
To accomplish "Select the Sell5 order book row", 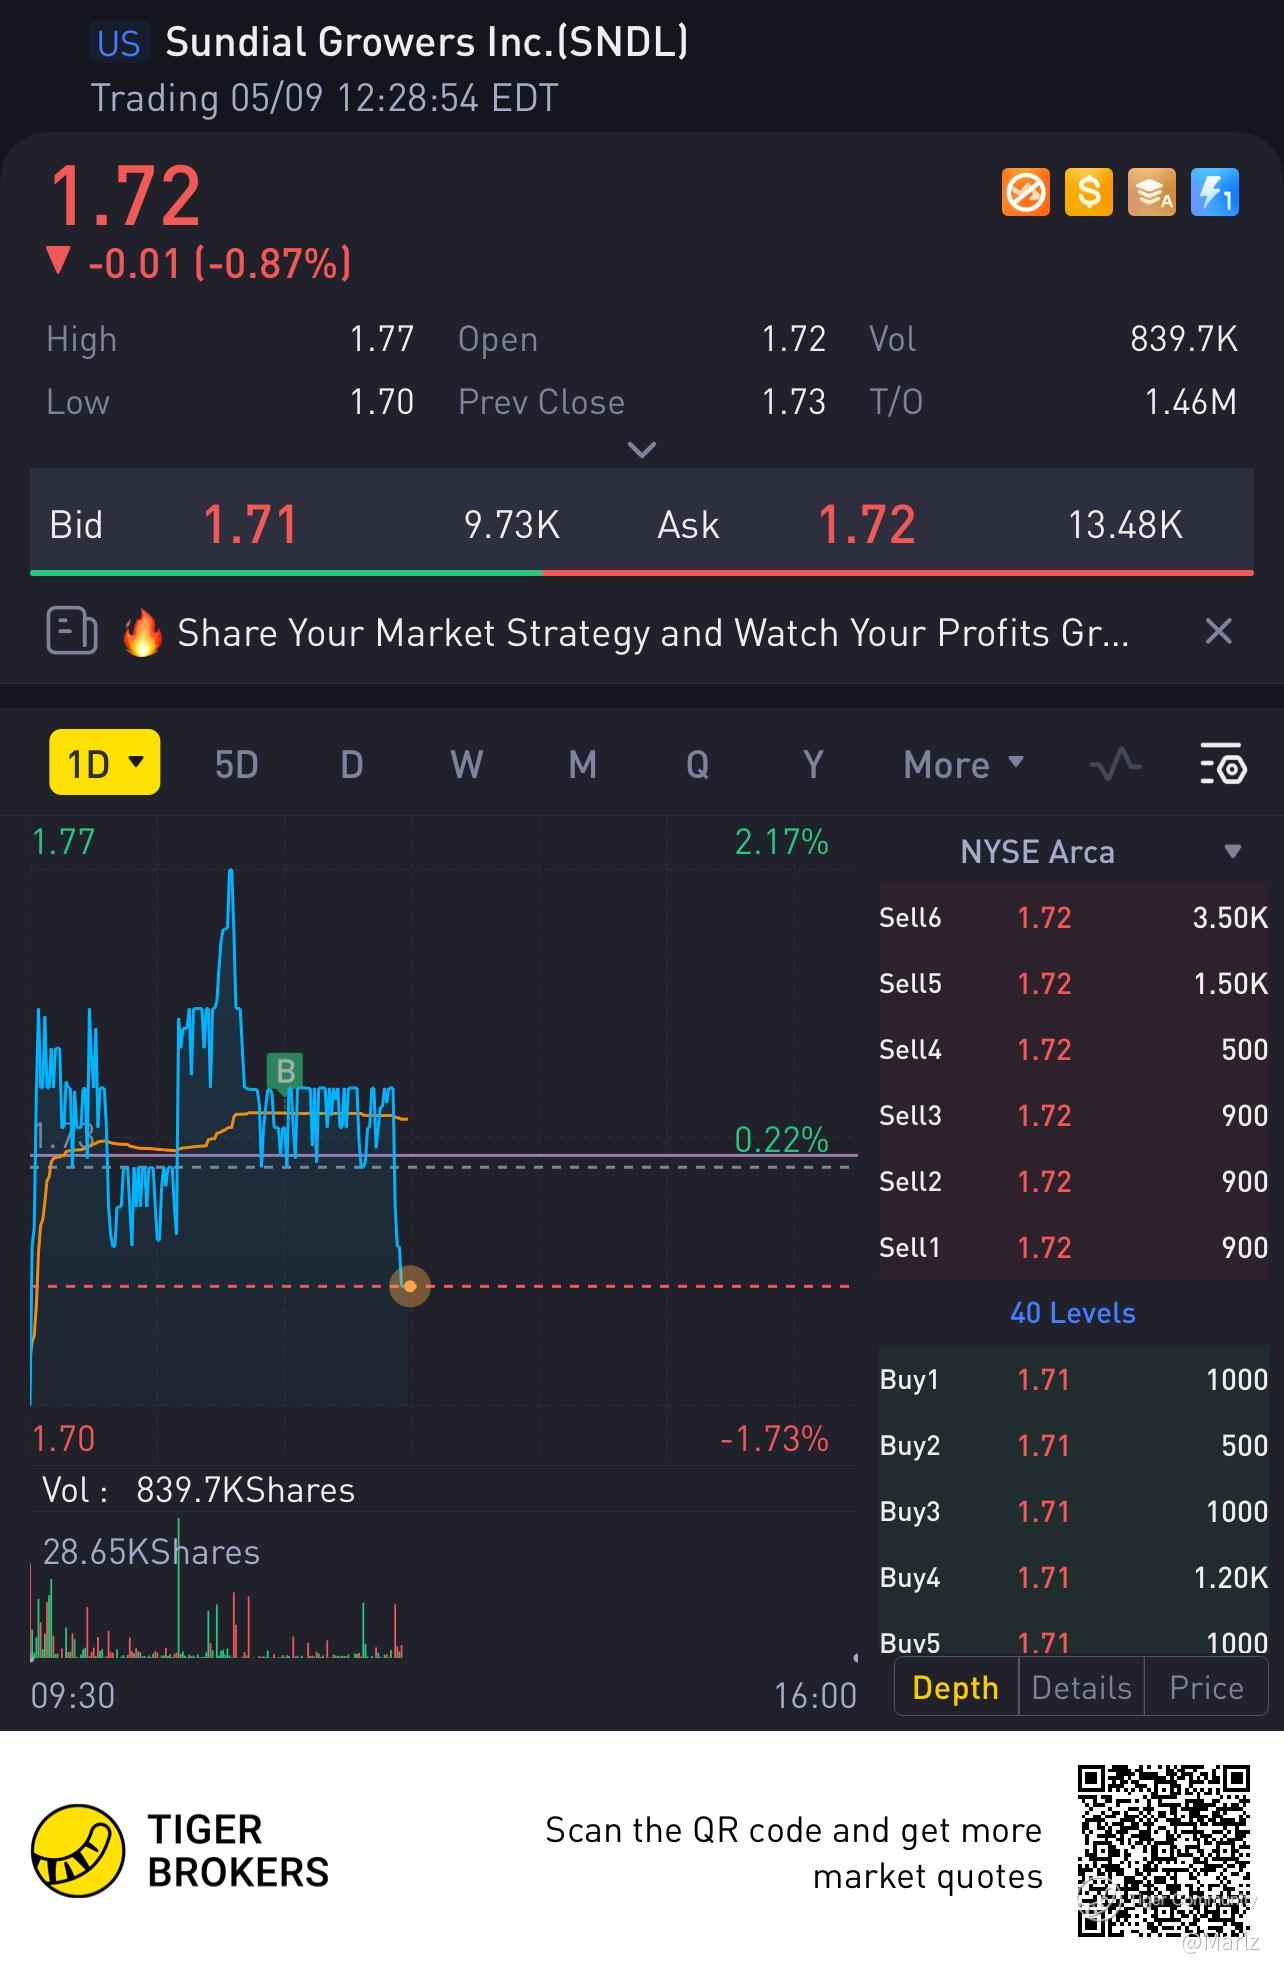I will [1073, 983].
